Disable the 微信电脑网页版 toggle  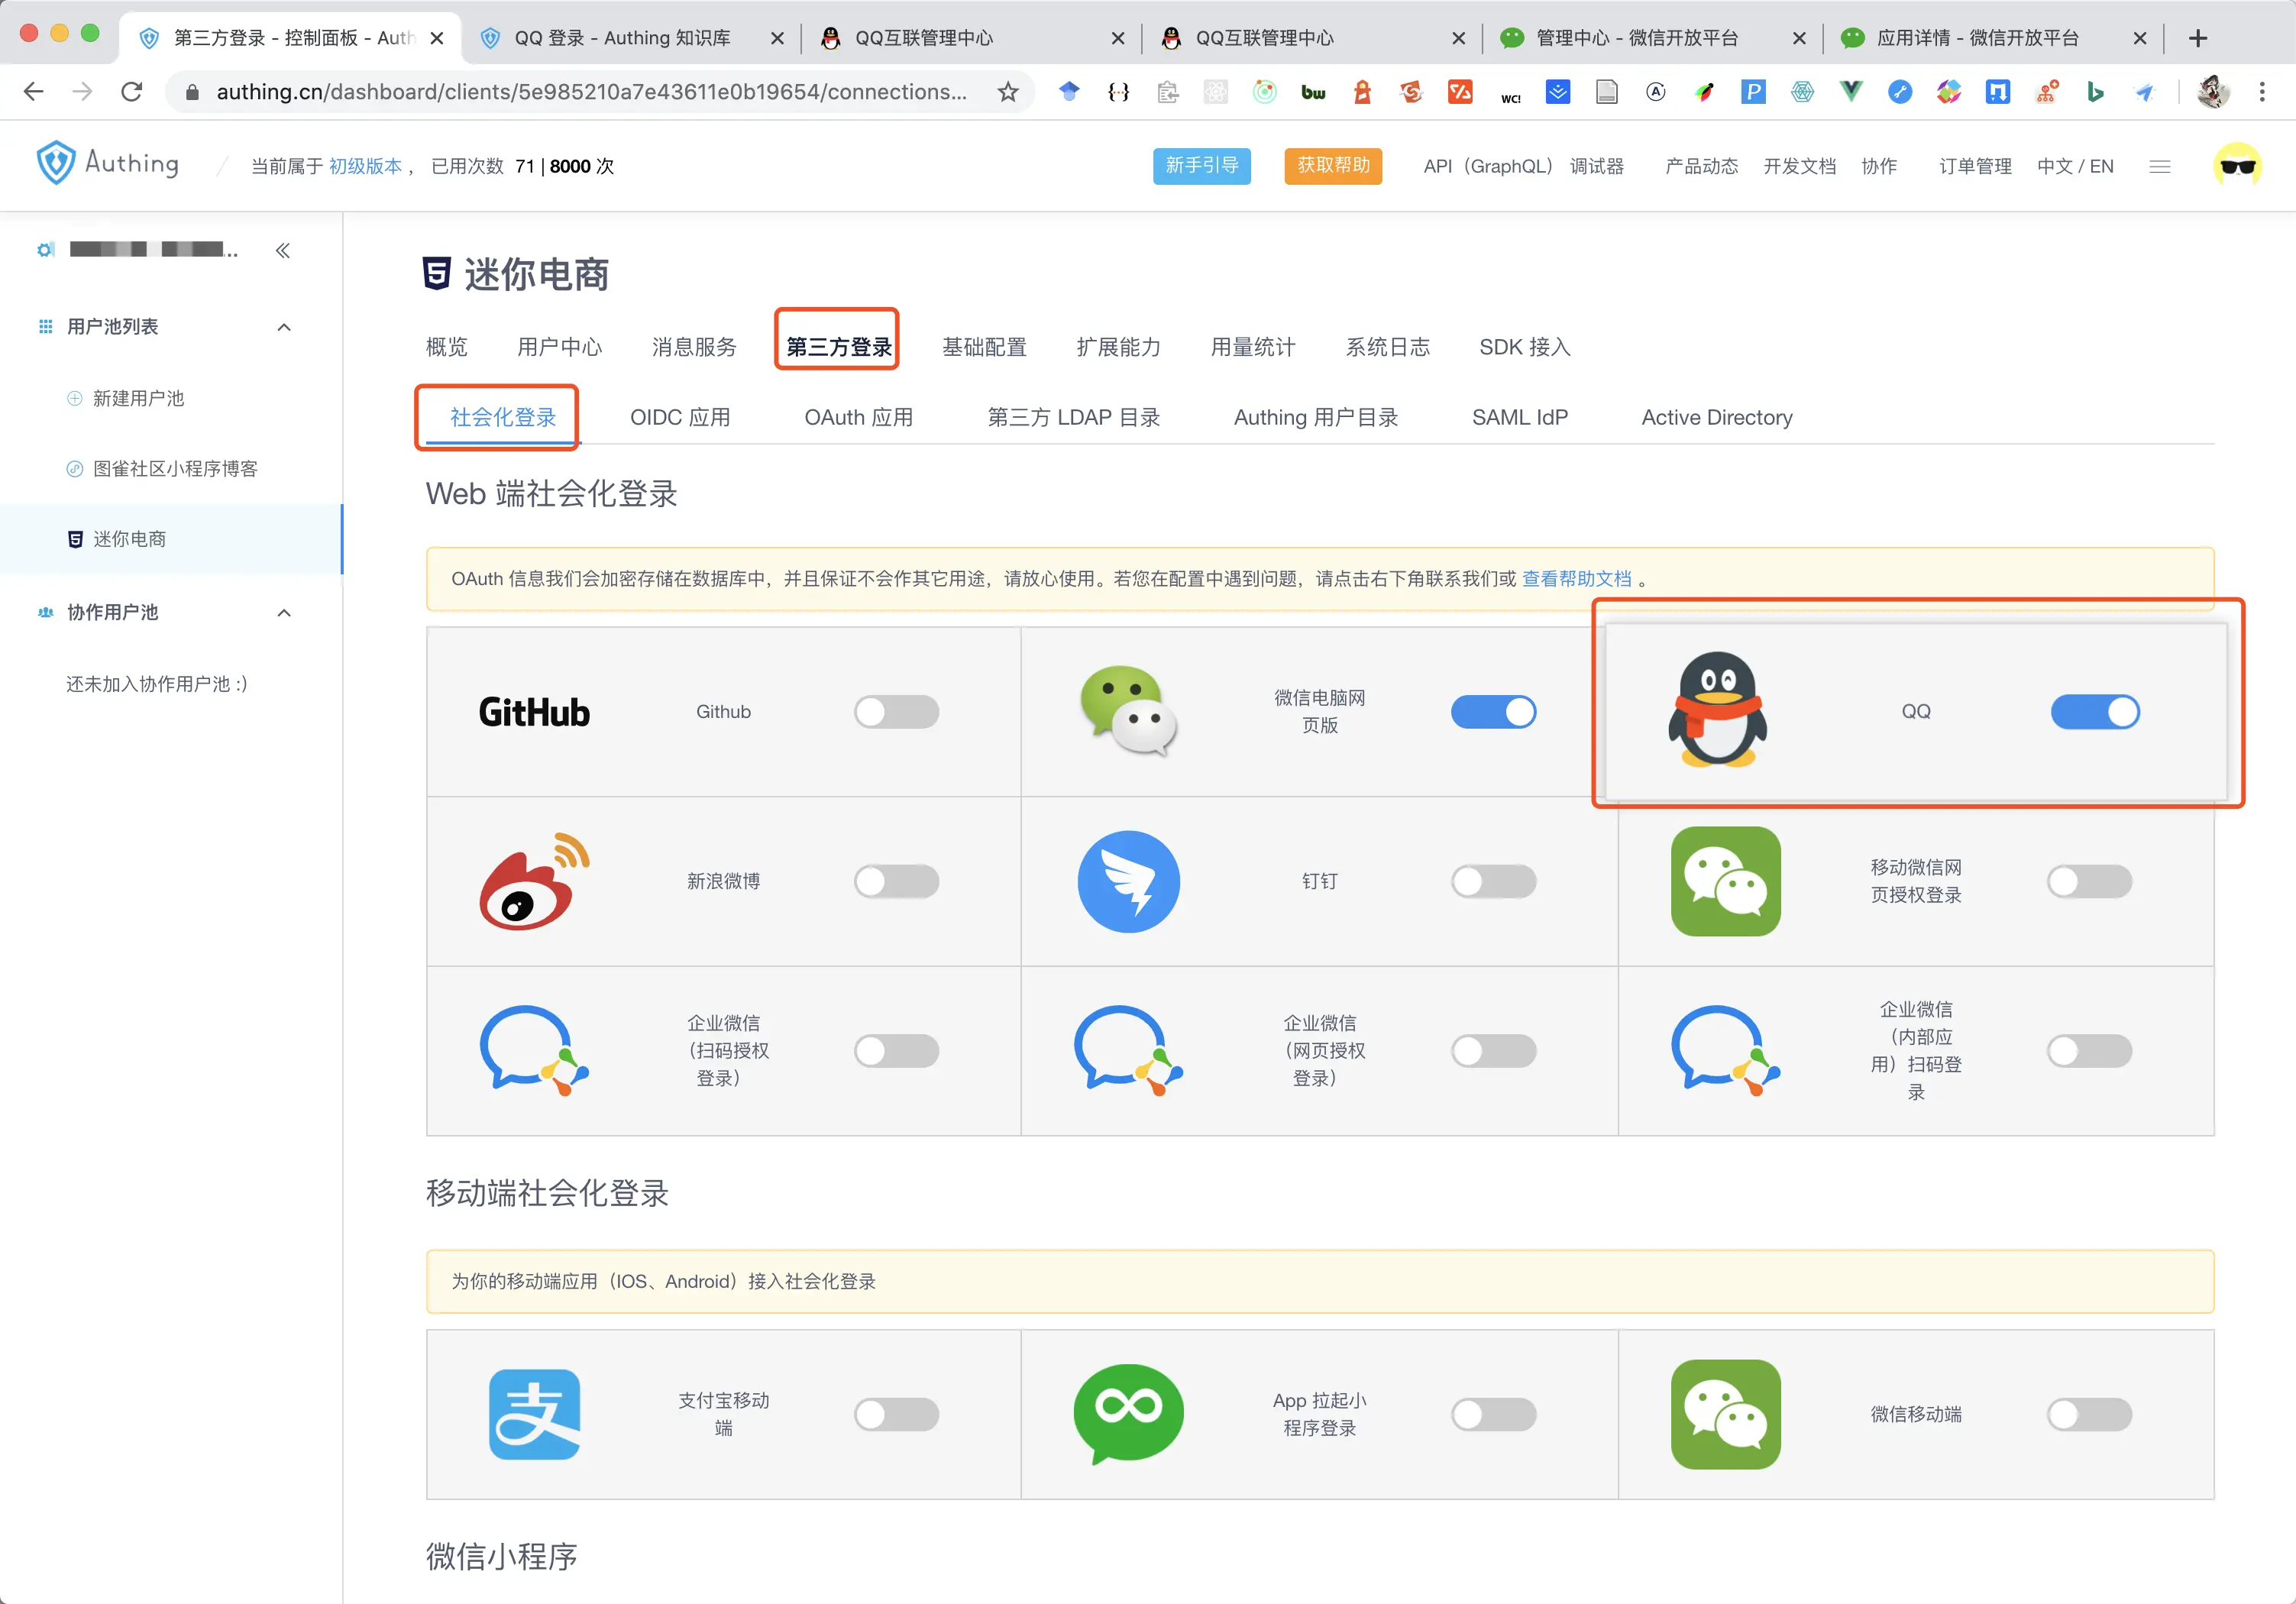pos(1493,712)
